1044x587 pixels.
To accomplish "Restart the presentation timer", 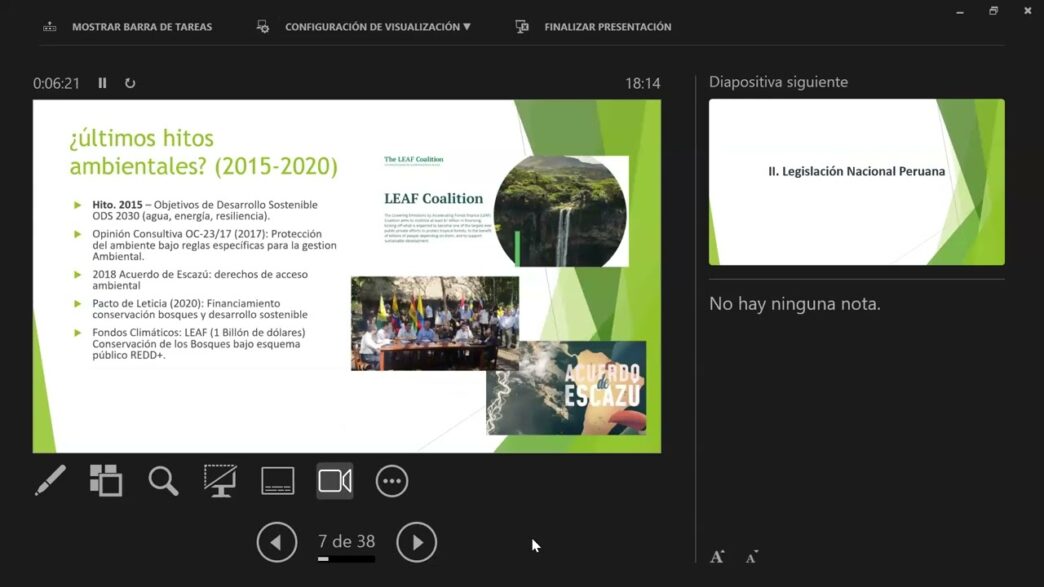I will pyautogui.click(x=130, y=83).
